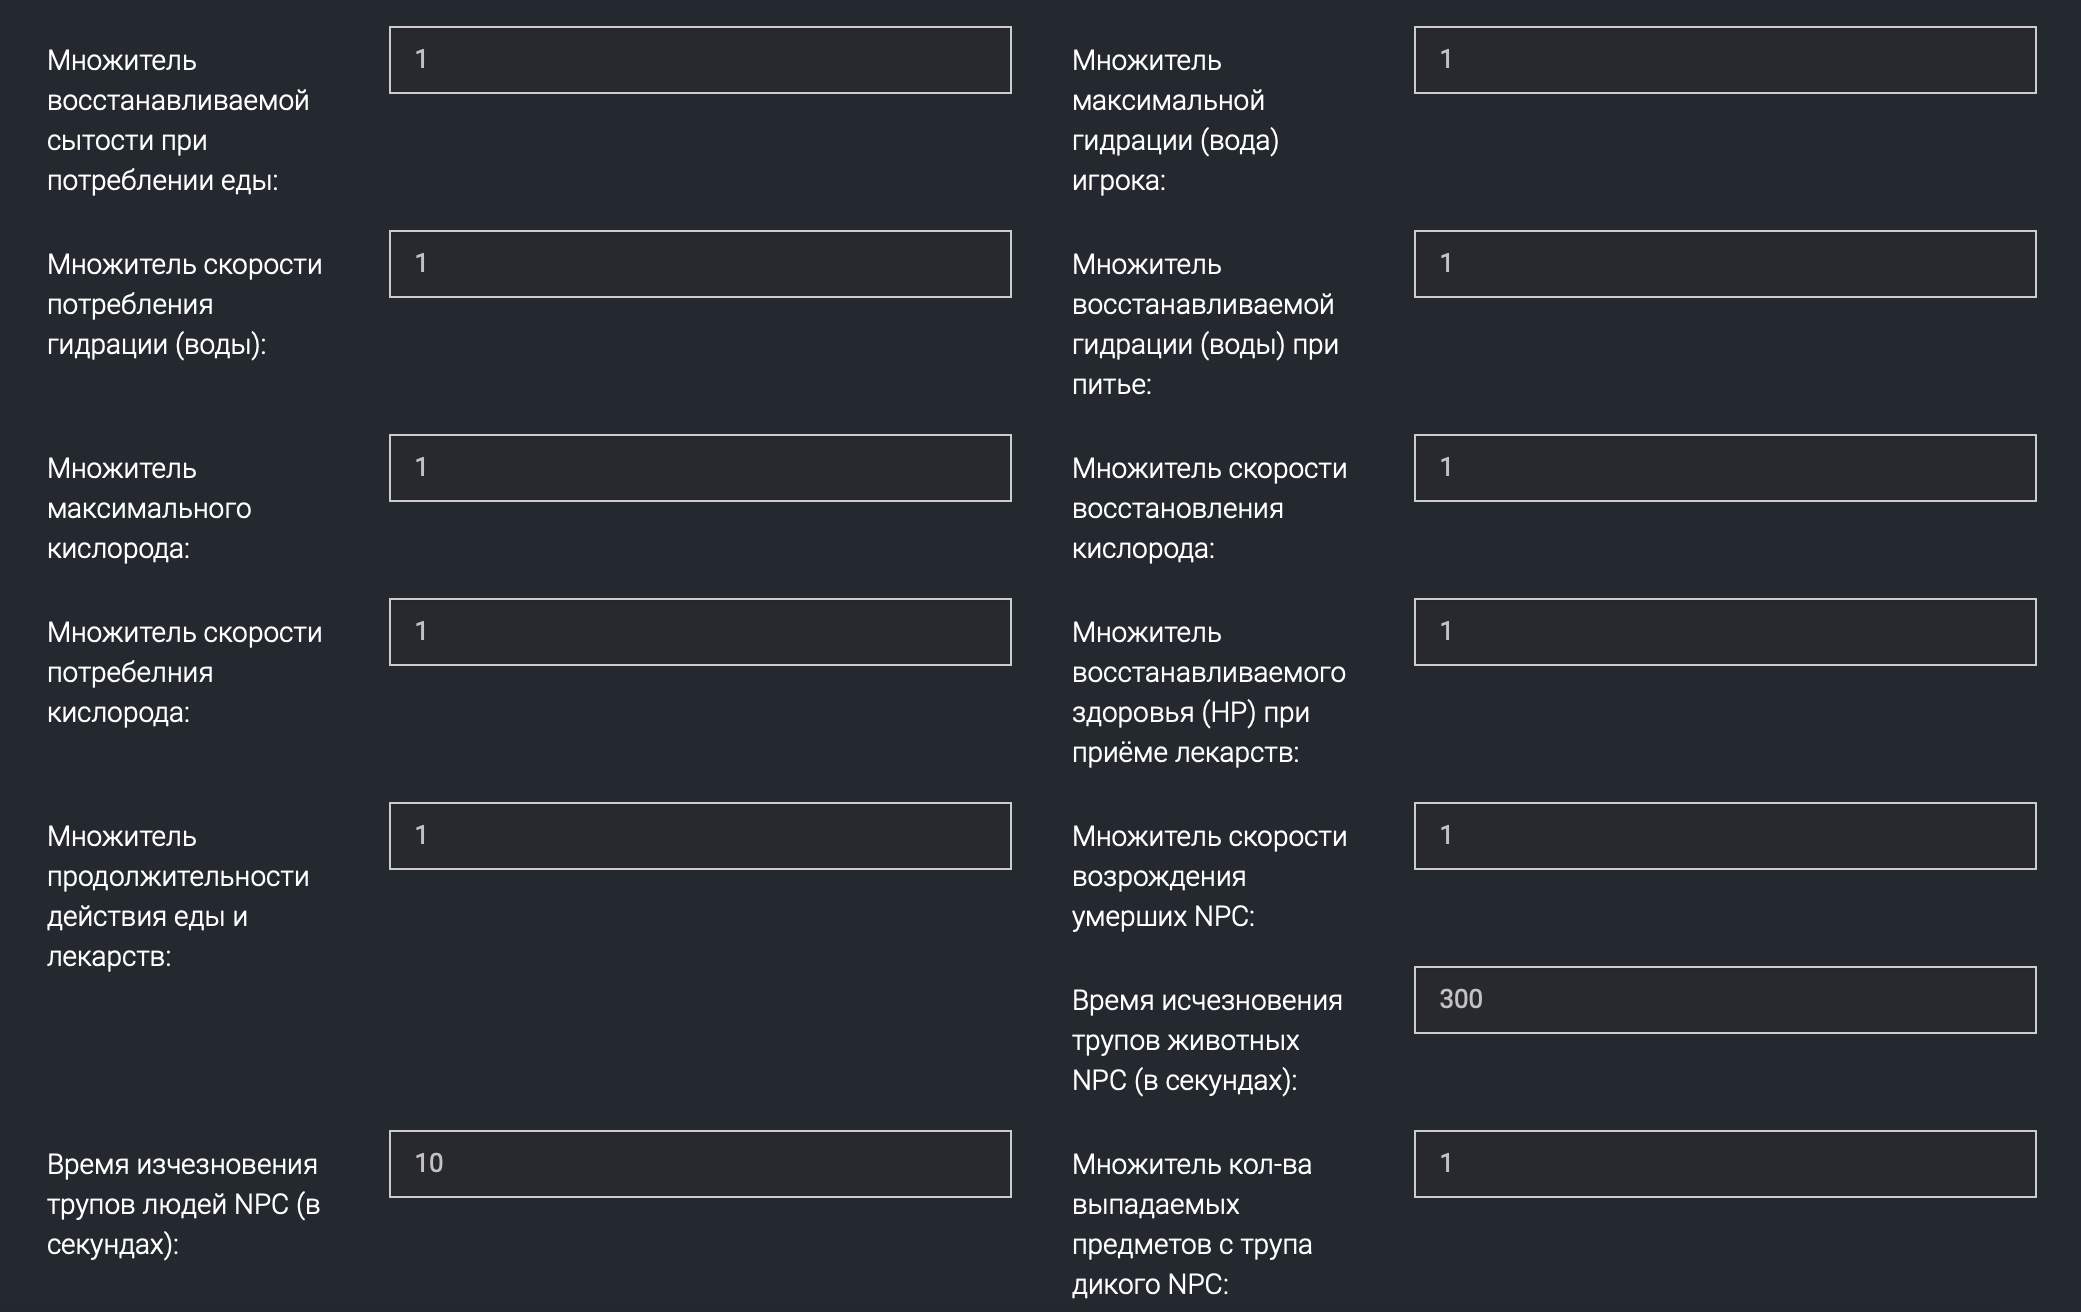The width and height of the screenshot is (2081, 1312).
Task: Click the label "Множитель максимального кислорода:"
Action: pyautogui.click(x=149, y=508)
